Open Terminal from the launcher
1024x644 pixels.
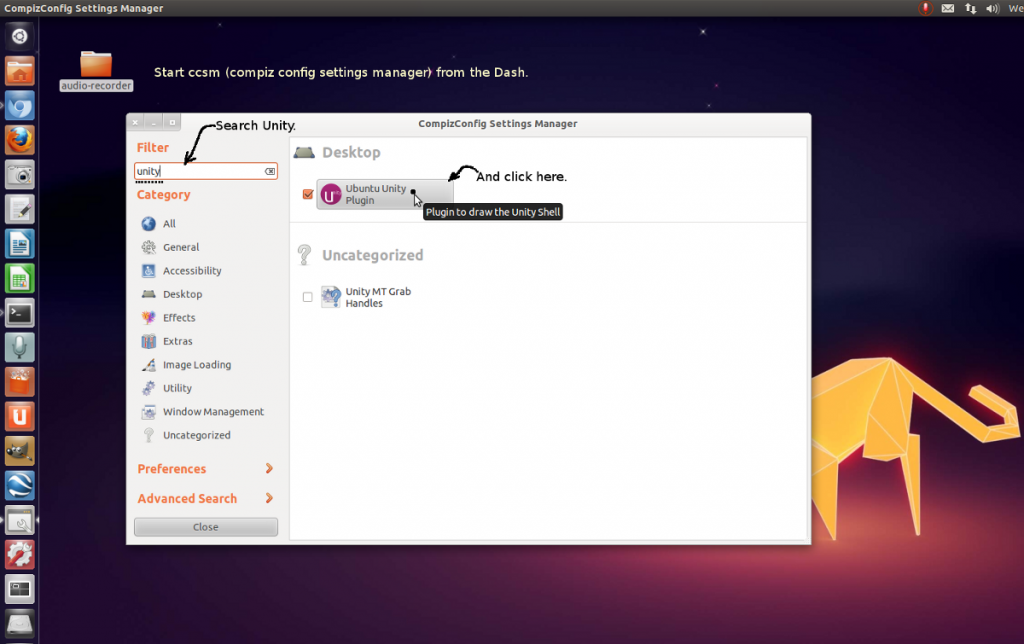point(20,314)
